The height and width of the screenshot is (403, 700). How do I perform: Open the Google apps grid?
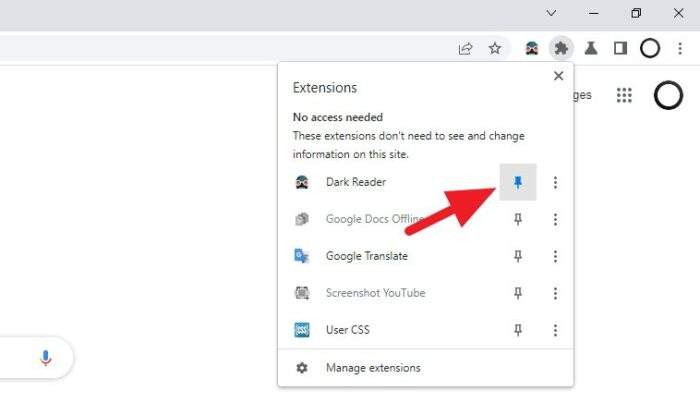[624, 95]
